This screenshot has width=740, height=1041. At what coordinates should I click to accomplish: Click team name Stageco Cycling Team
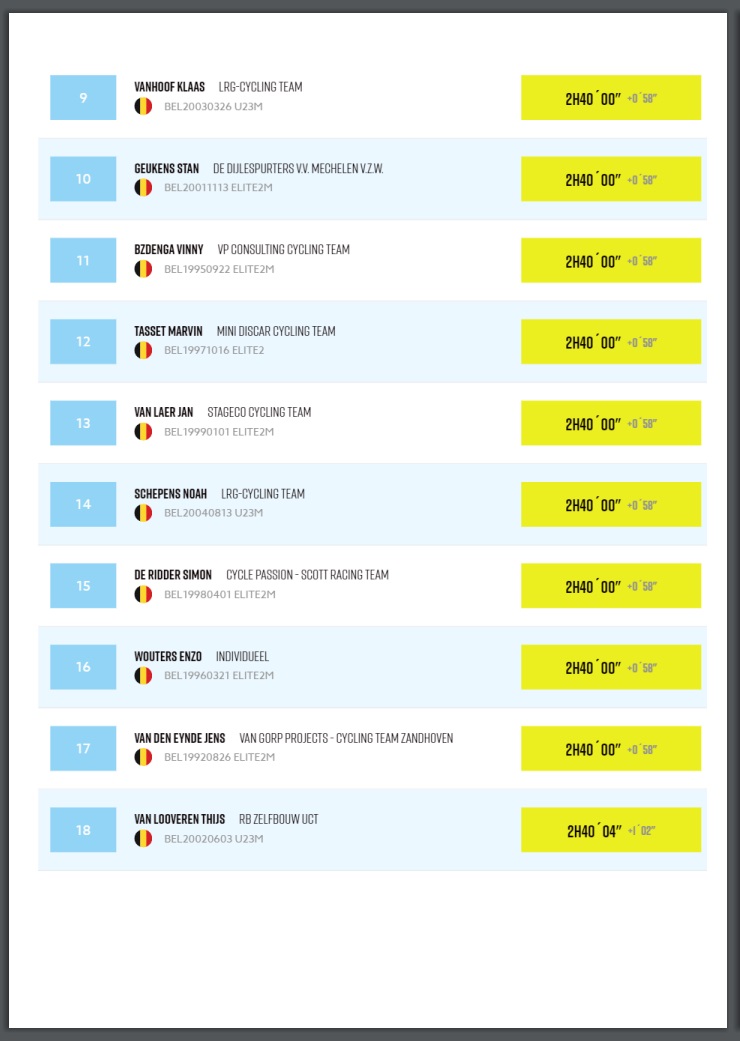point(259,412)
